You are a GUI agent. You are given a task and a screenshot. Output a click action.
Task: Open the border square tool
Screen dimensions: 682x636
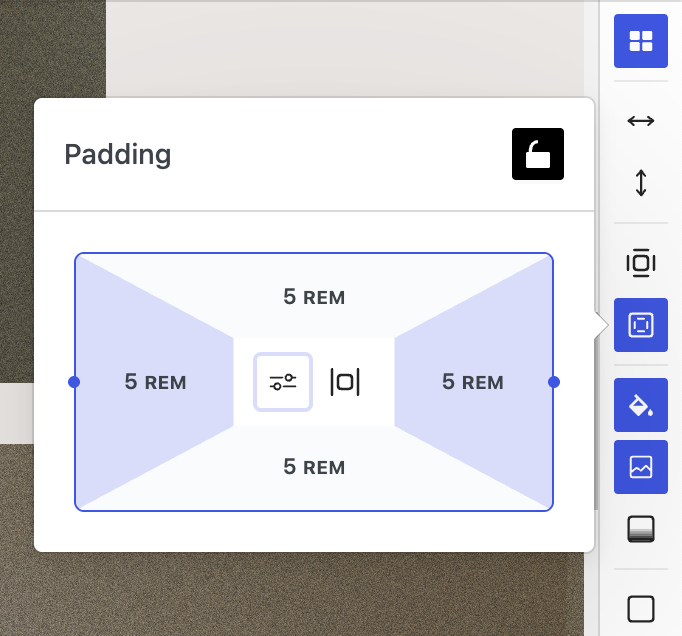[641, 609]
